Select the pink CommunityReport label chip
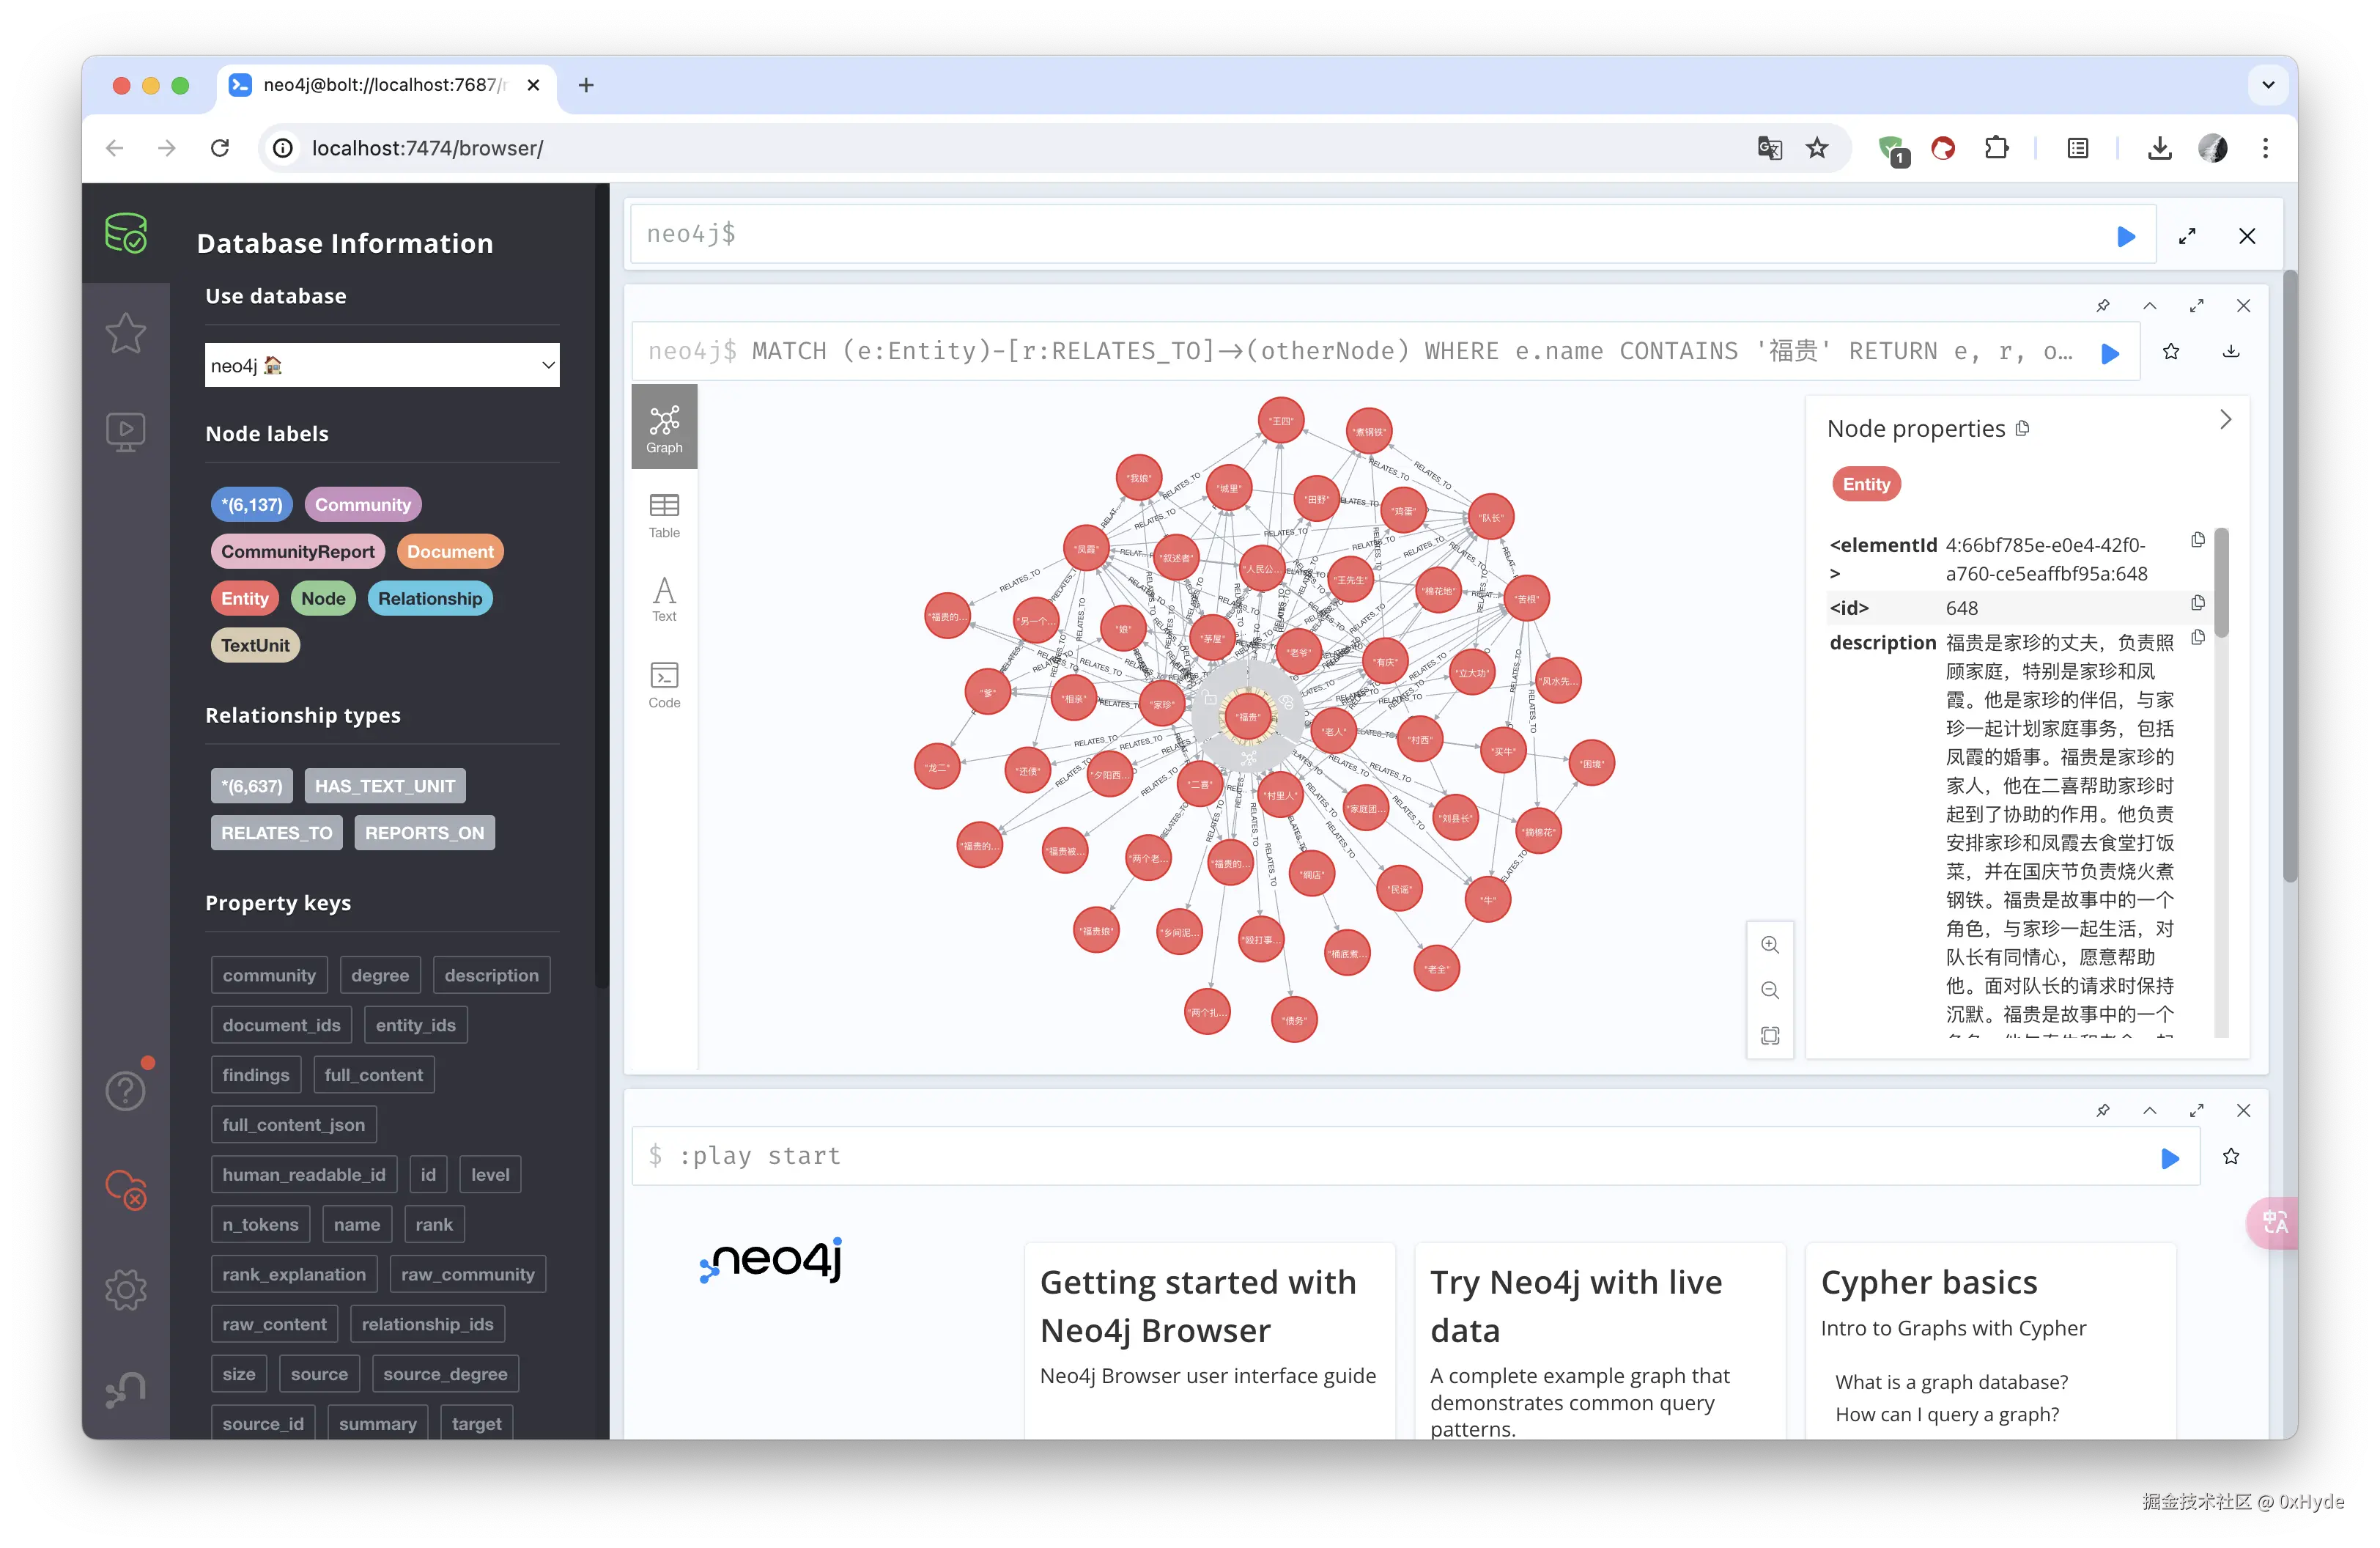 (x=297, y=551)
